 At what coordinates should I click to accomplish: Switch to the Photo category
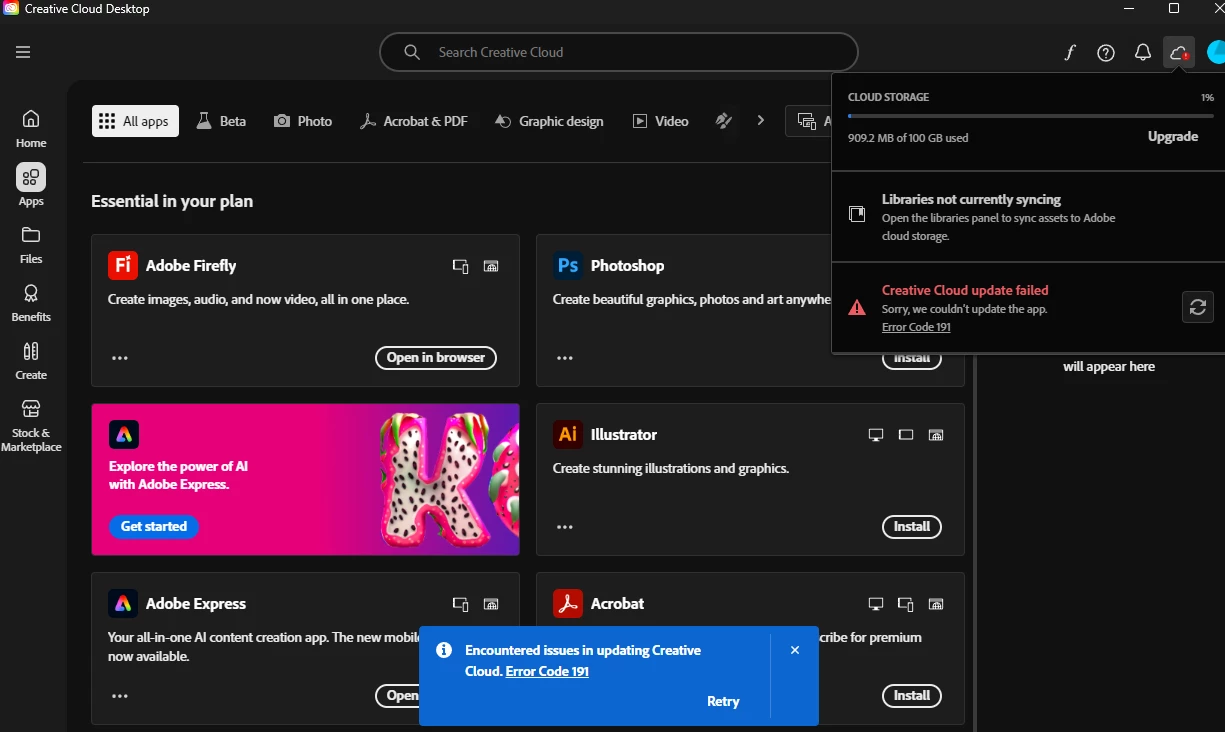[x=303, y=121]
